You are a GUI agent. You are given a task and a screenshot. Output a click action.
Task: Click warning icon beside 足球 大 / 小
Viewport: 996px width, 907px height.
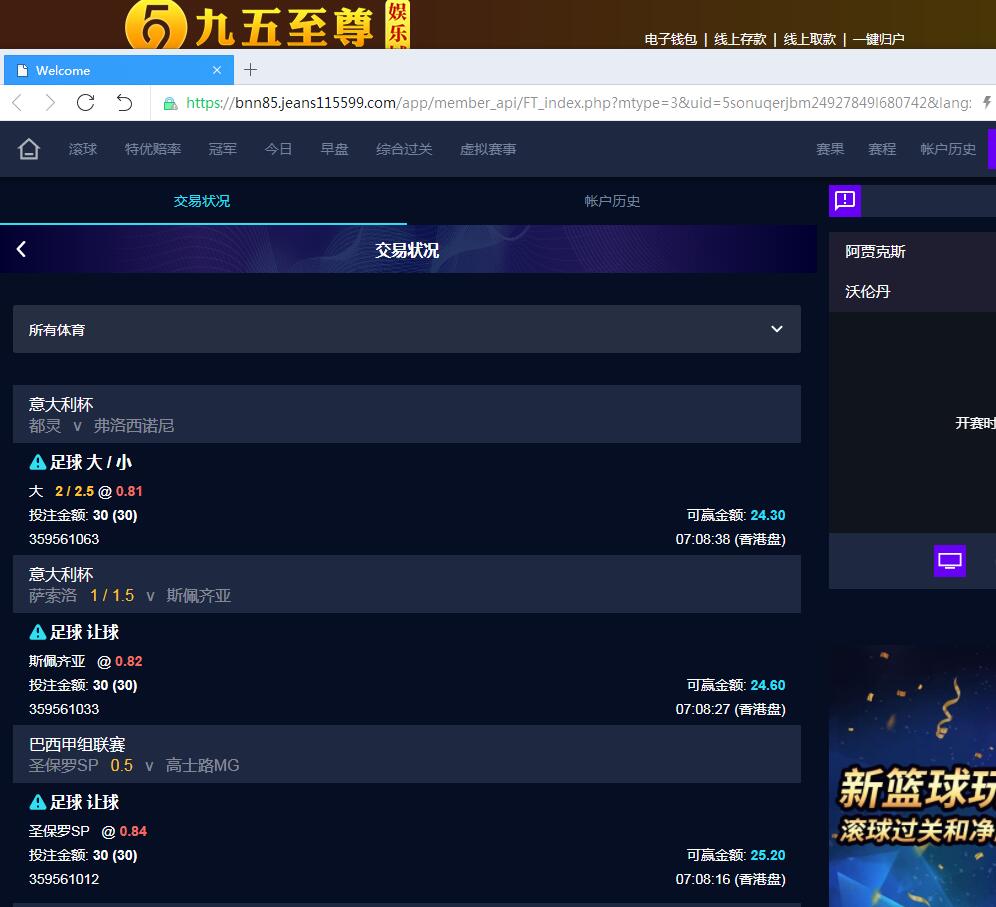pos(37,462)
